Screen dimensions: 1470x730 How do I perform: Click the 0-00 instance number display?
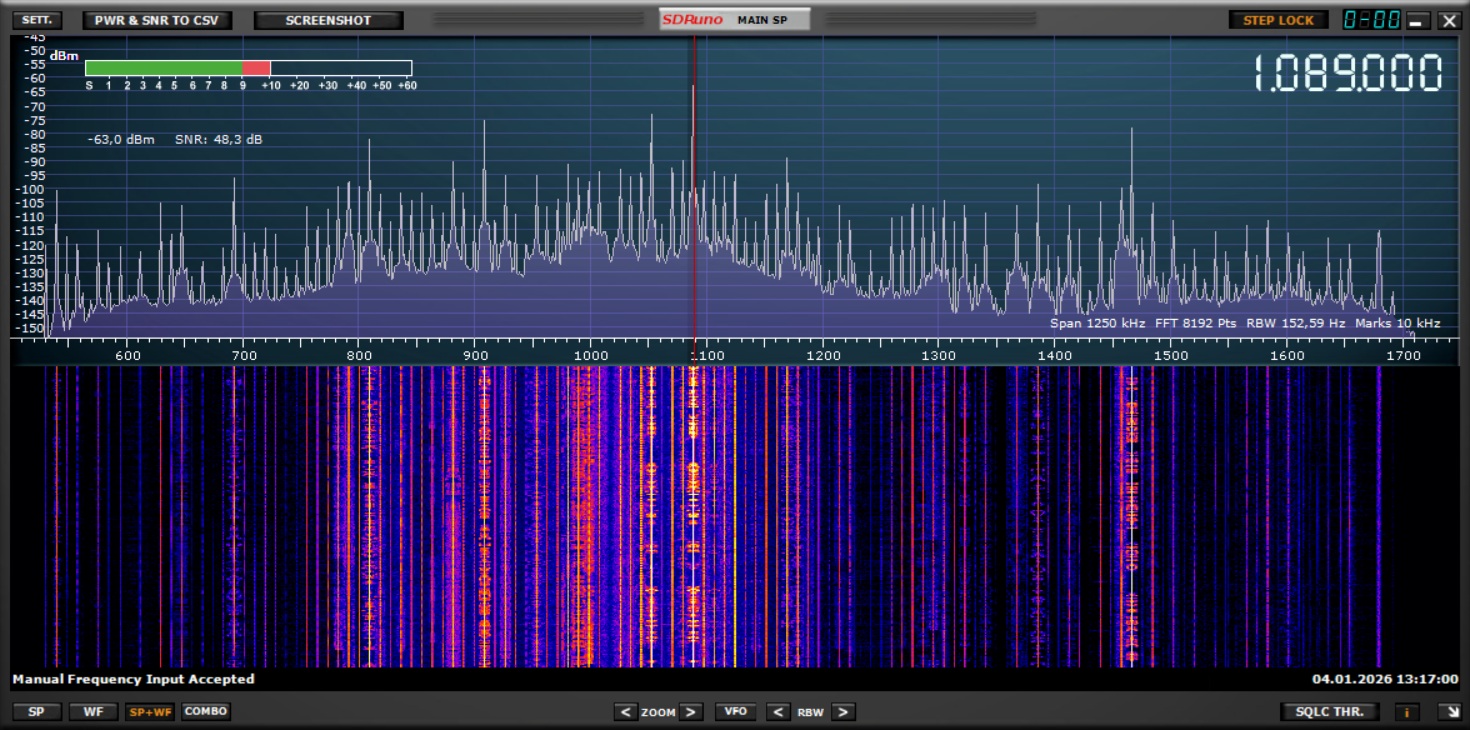click(x=1371, y=20)
